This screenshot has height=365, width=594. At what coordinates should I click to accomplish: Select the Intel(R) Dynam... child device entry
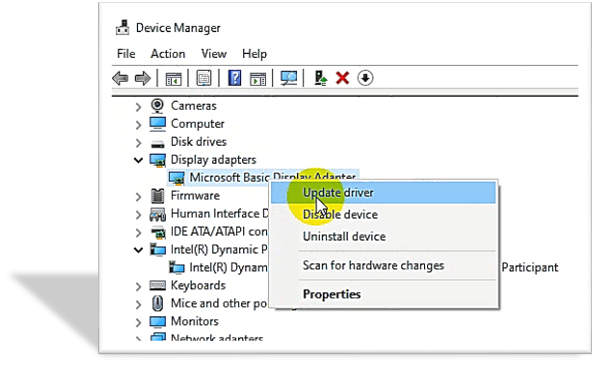tap(228, 268)
